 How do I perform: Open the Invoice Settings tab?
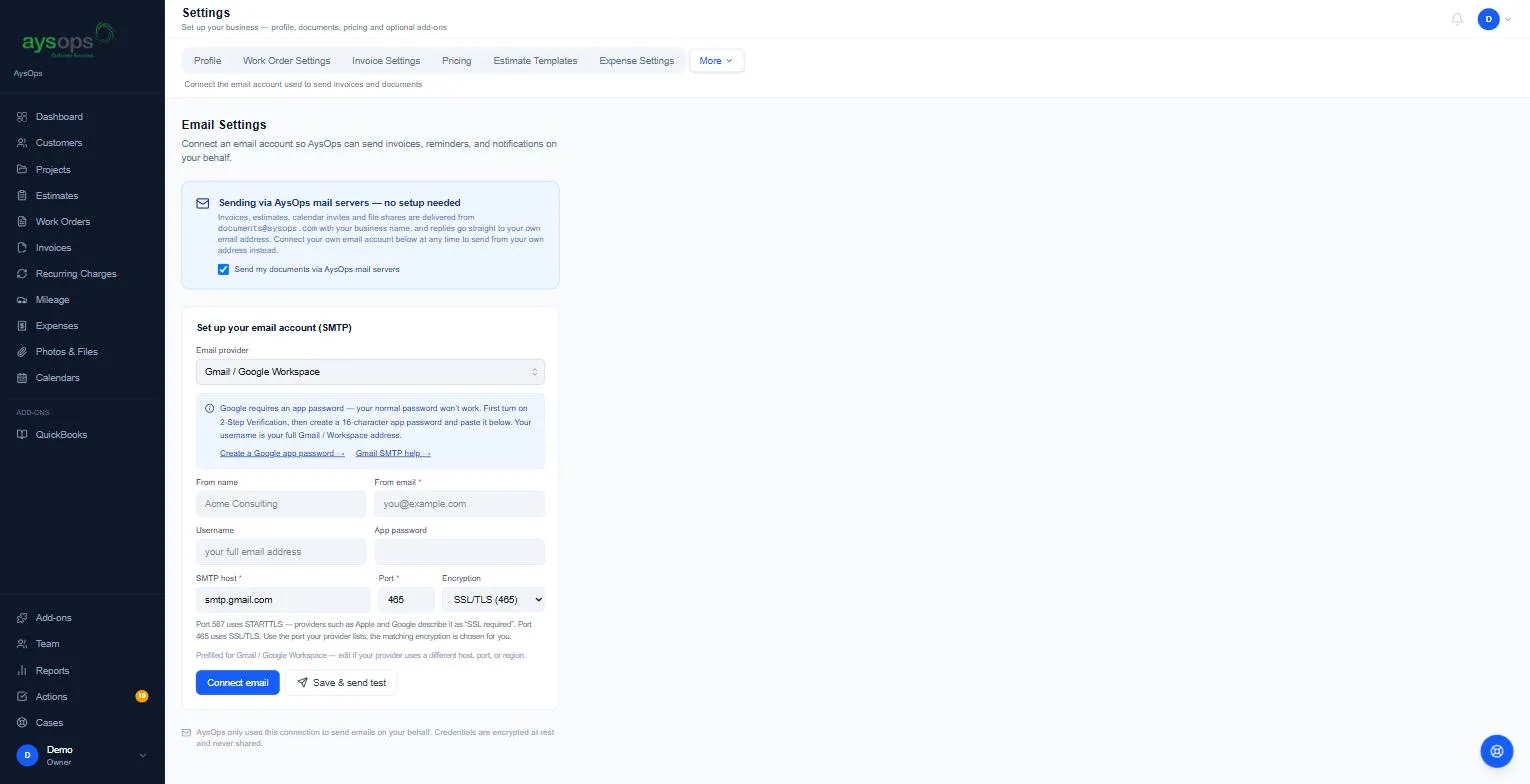[386, 61]
